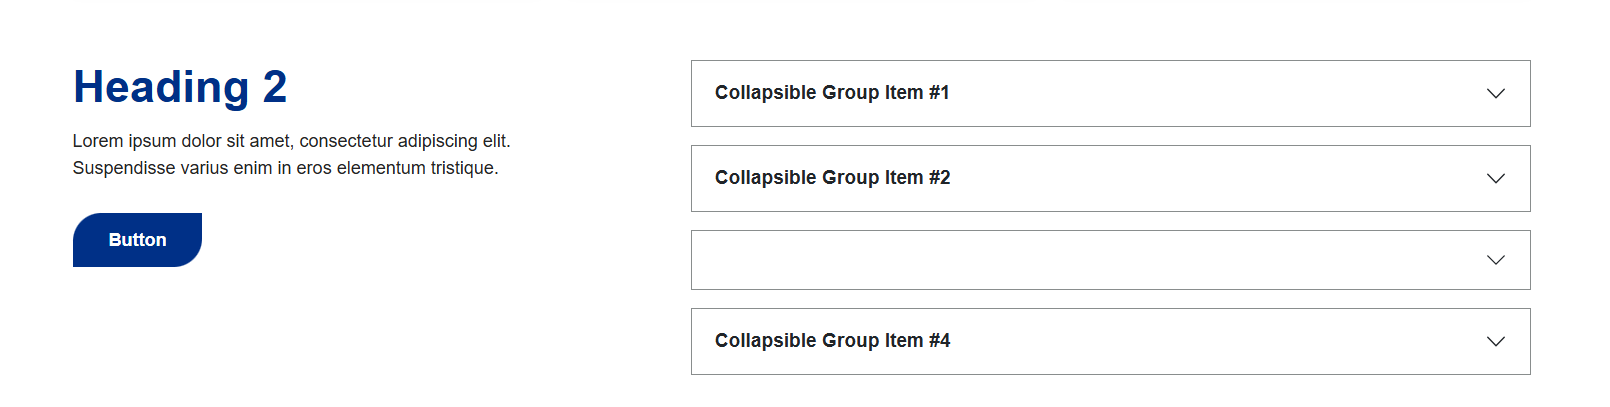Click the word "consectetur" in the paragraph
Screen dimensions: 1610x407
pos(346,141)
